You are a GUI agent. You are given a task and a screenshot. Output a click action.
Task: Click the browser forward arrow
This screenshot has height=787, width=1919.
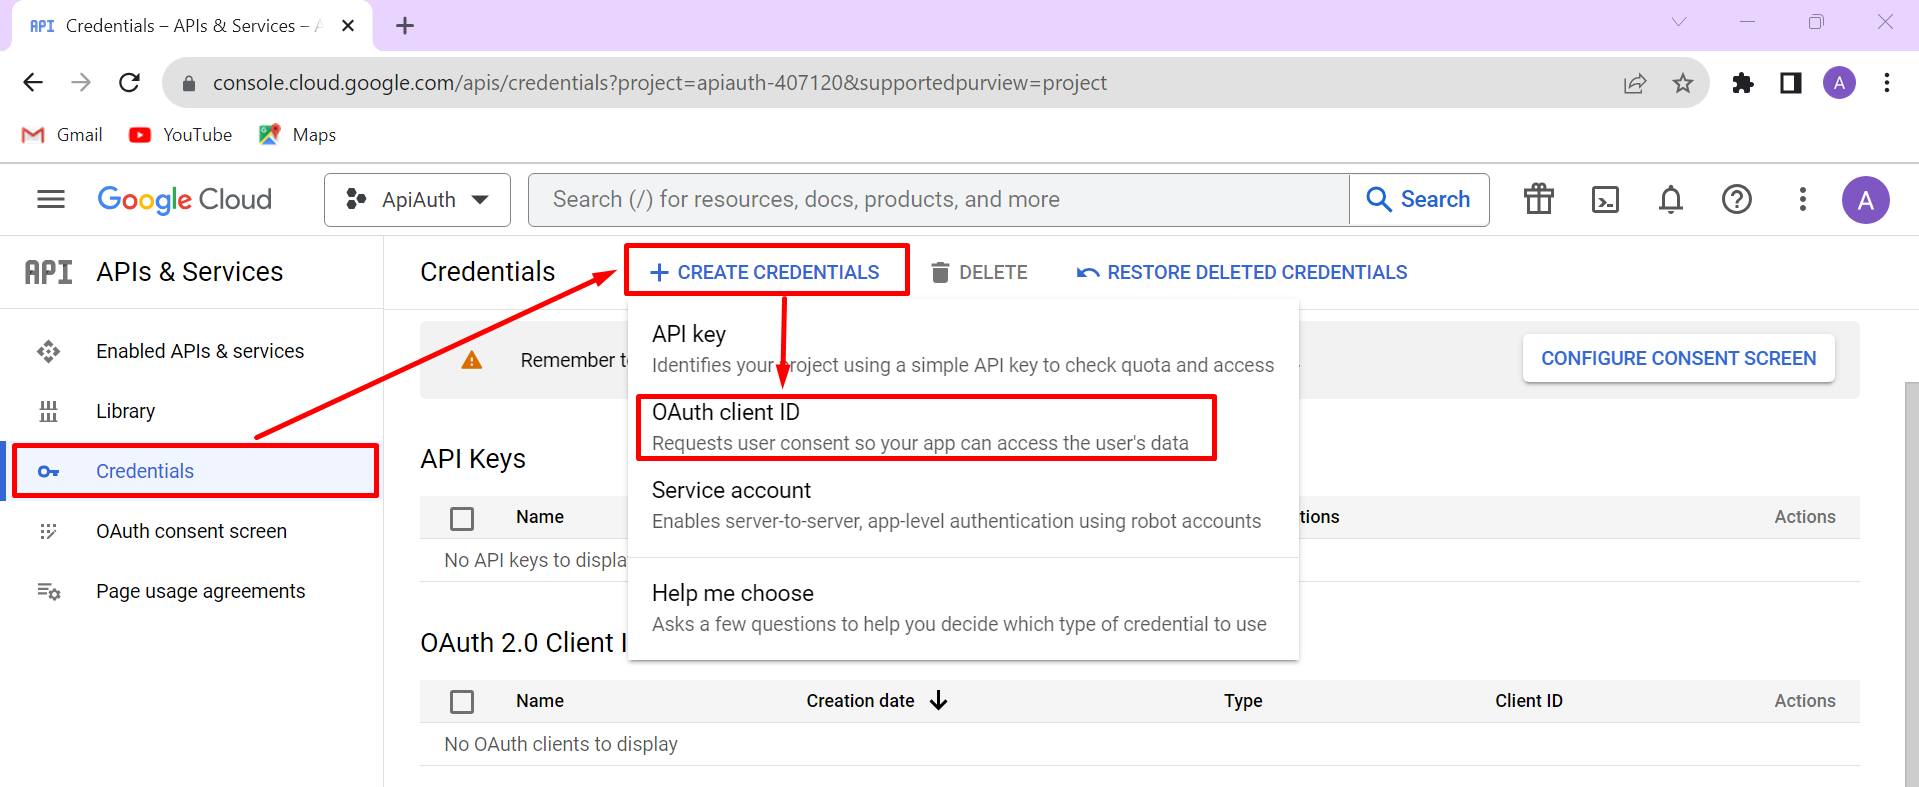pyautogui.click(x=81, y=83)
